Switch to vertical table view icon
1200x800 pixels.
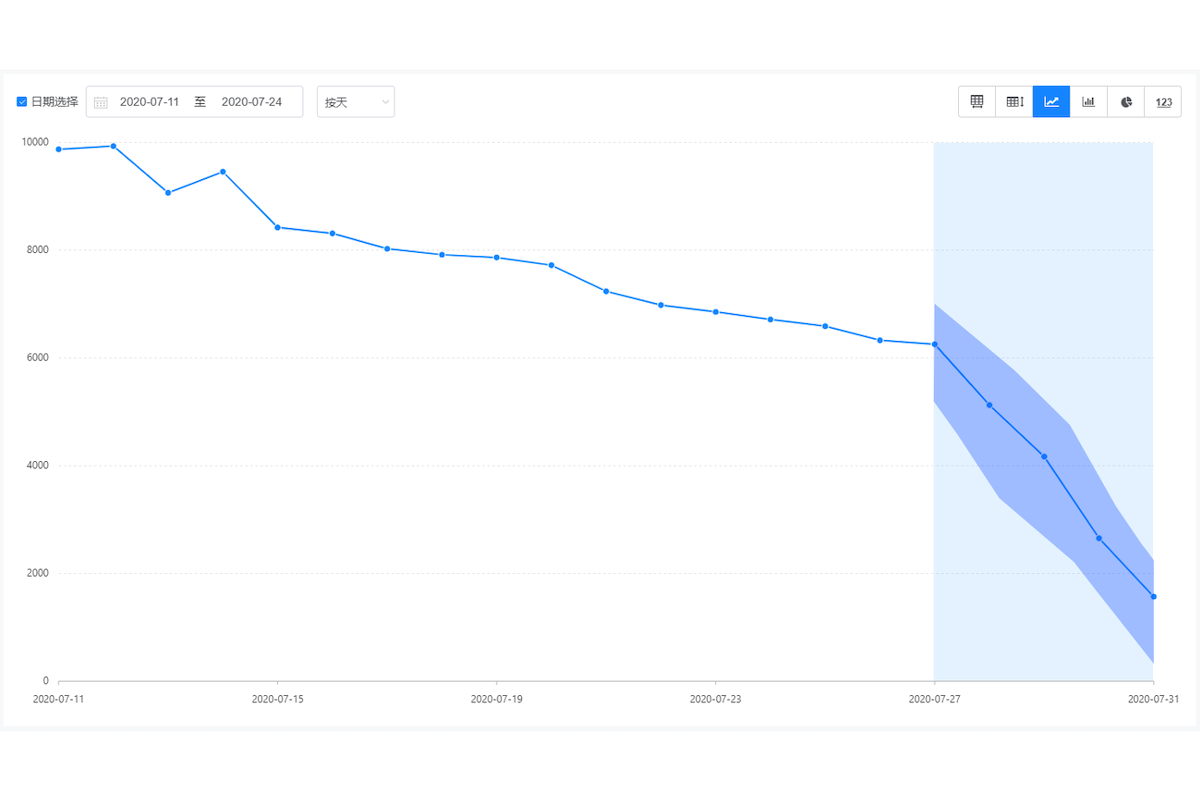pyautogui.click(x=1014, y=102)
